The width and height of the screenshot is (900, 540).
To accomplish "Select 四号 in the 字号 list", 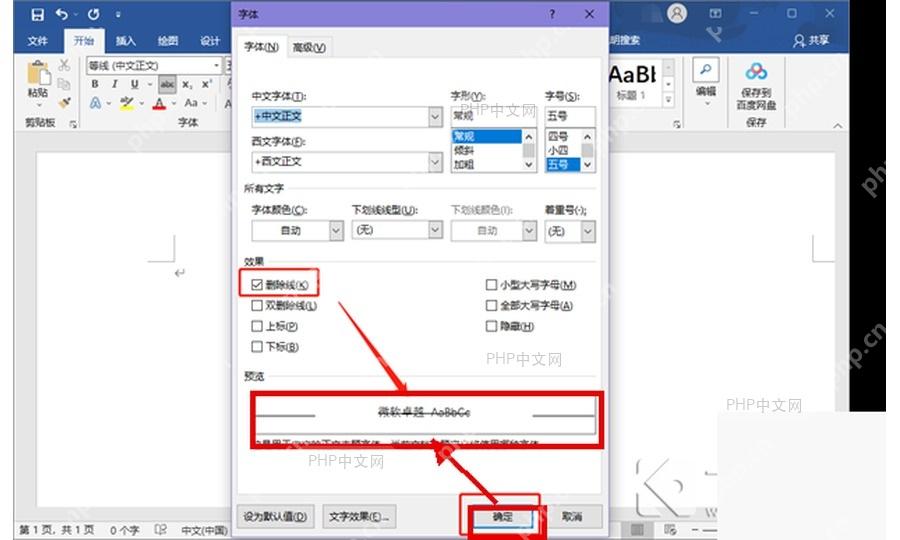I will 563,137.
